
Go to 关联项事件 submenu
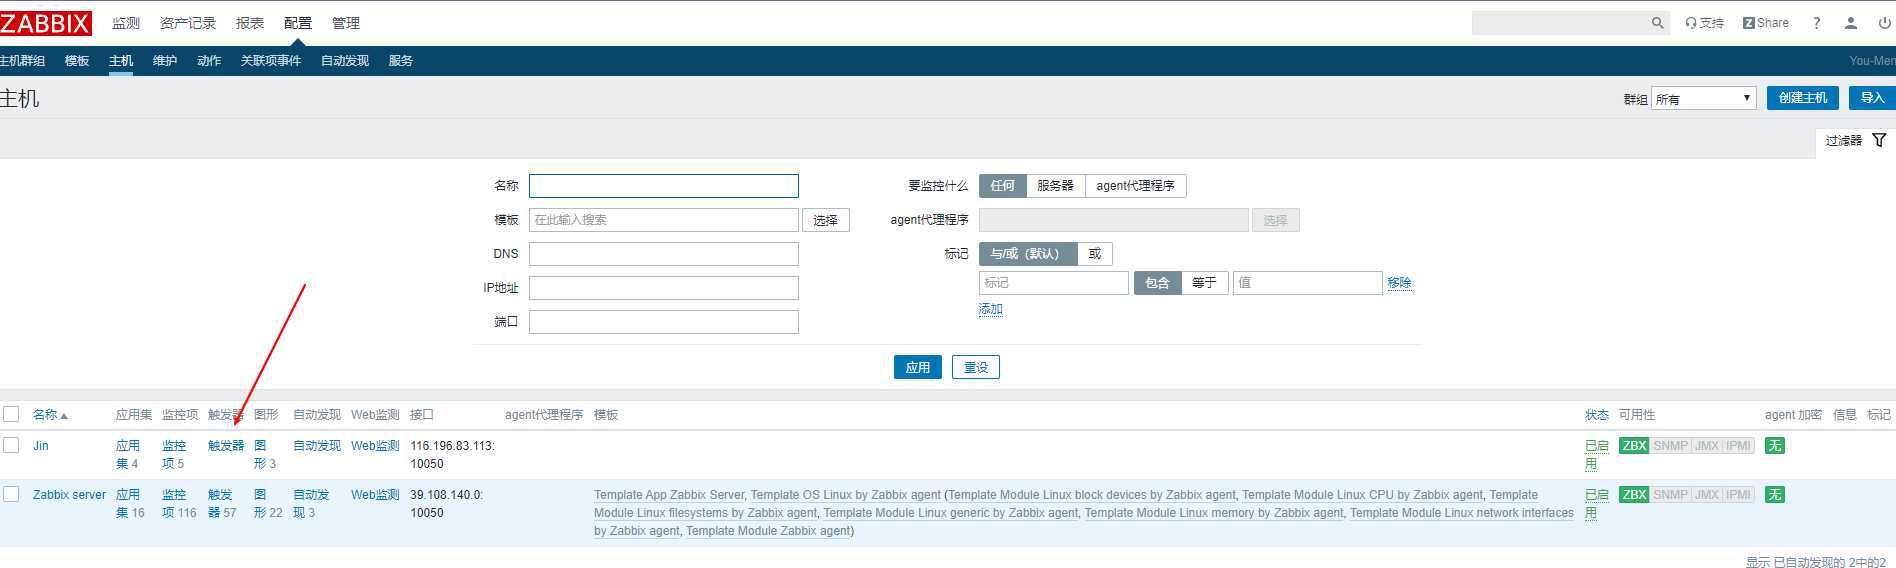(271, 61)
